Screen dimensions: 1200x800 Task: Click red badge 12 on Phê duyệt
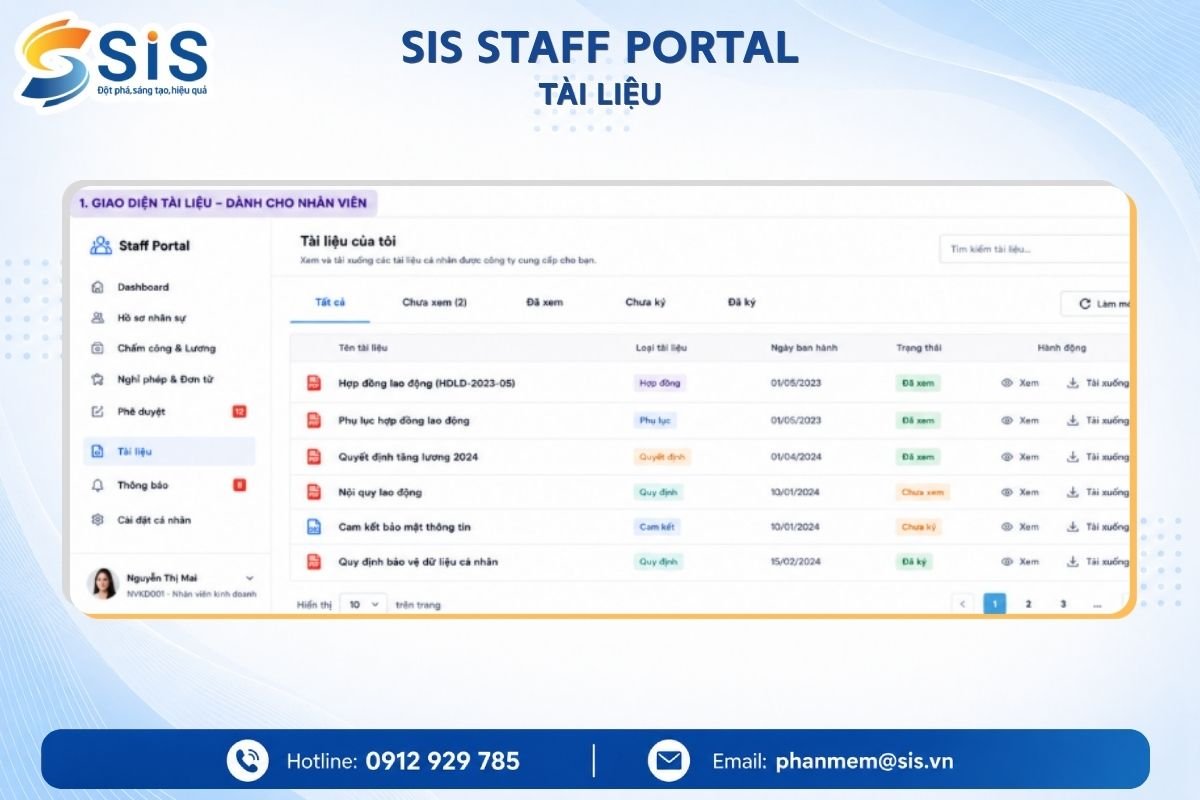[239, 411]
